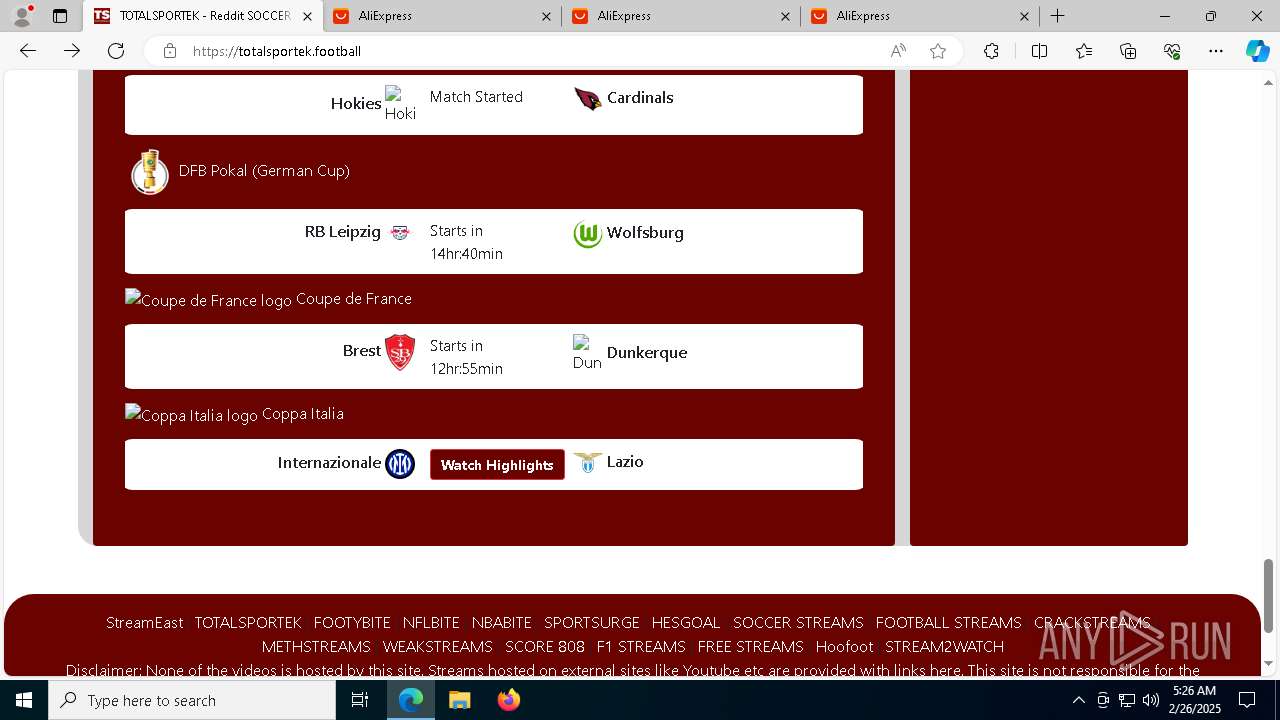Open the RB Leipzig vs Wolfsburg match

pos(494,241)
